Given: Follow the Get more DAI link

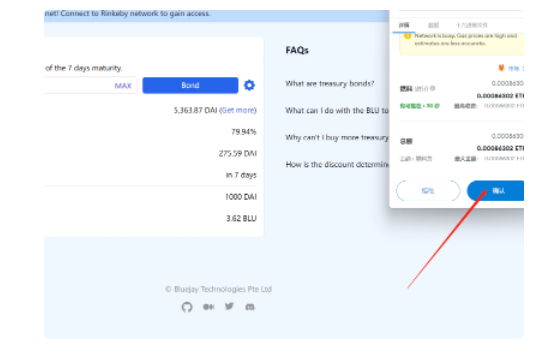Looking at the screenshot, I should point(238,110).
